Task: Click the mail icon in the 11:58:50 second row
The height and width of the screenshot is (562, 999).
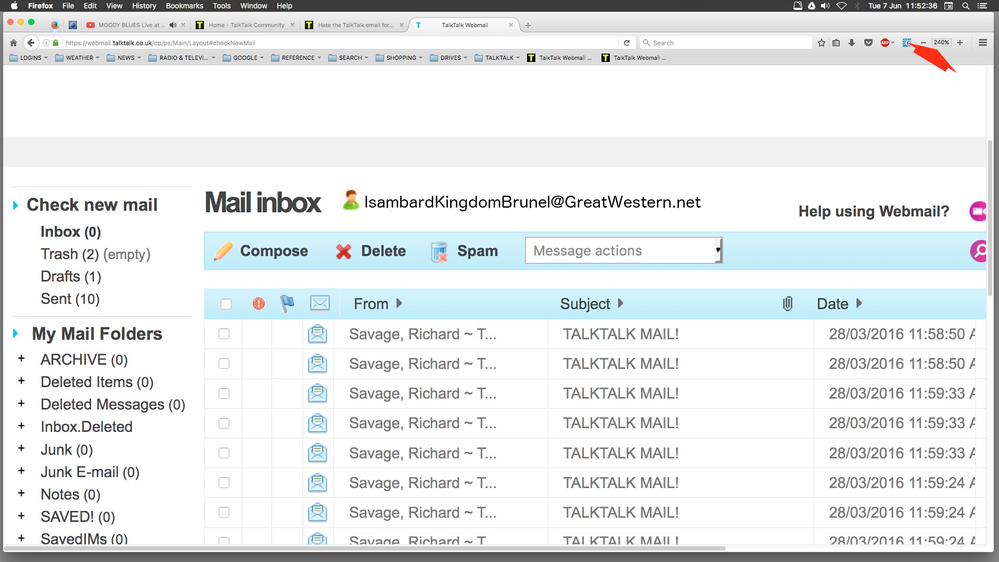Action: 317,364
